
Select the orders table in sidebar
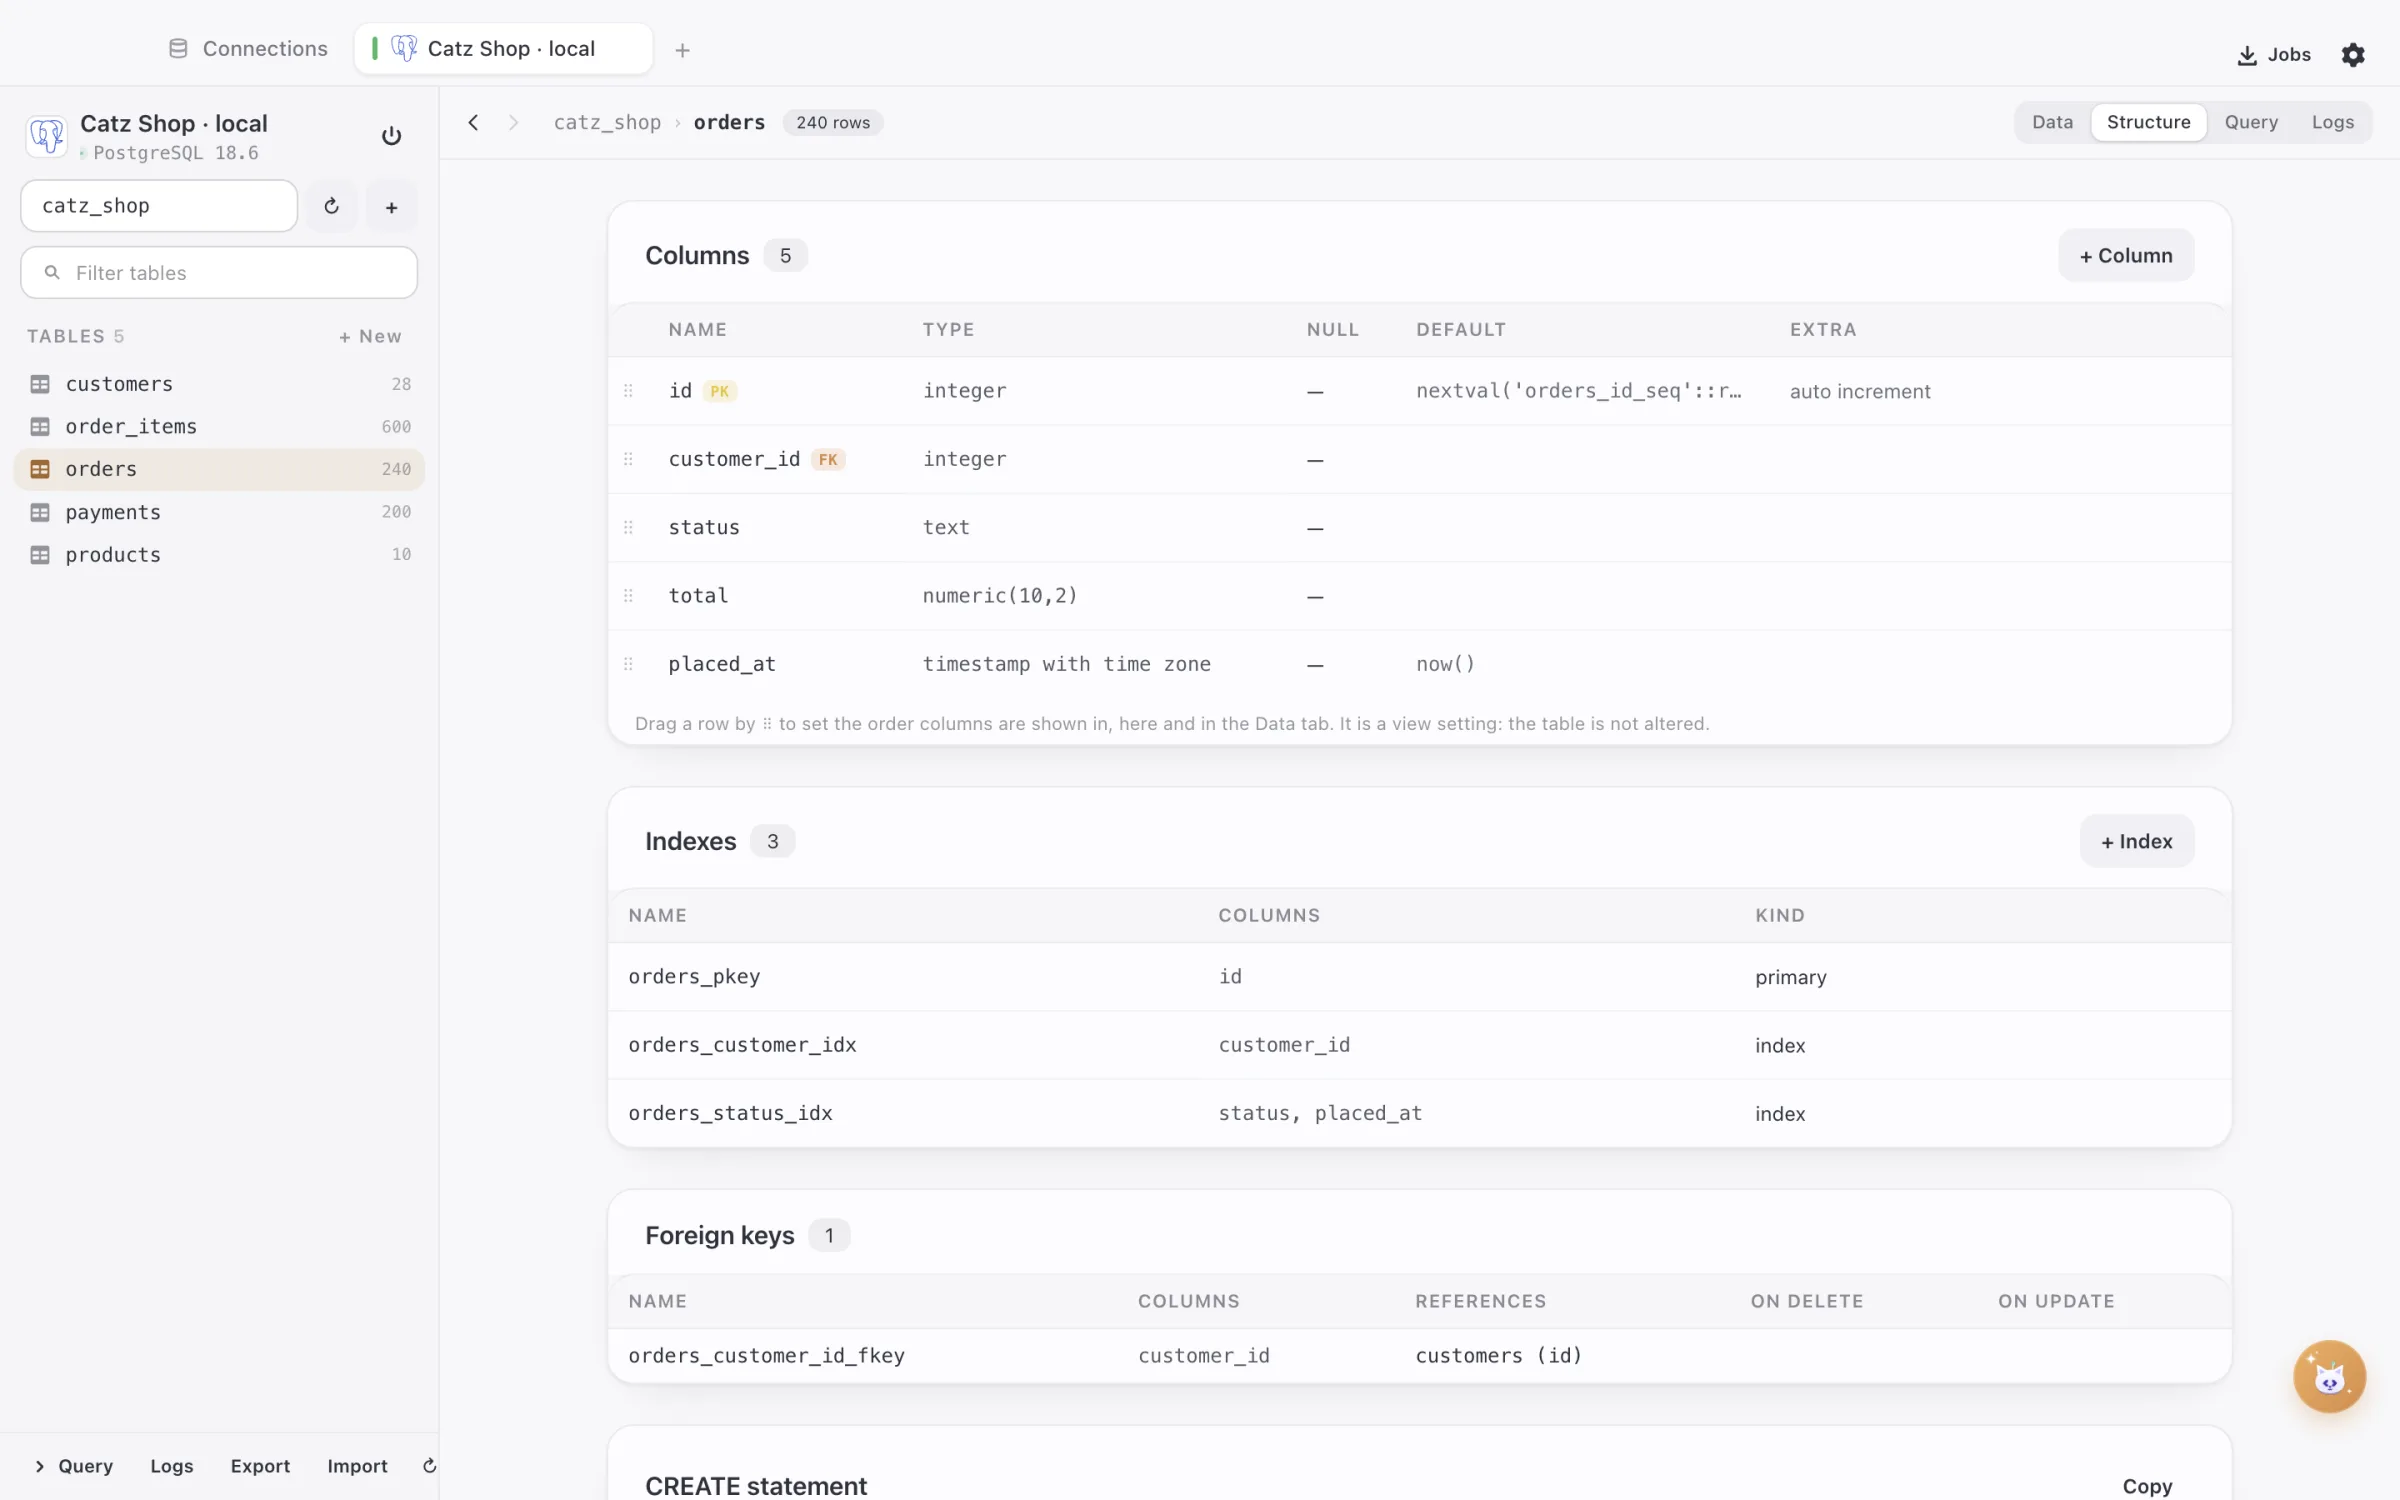click(x=219, y=469)
